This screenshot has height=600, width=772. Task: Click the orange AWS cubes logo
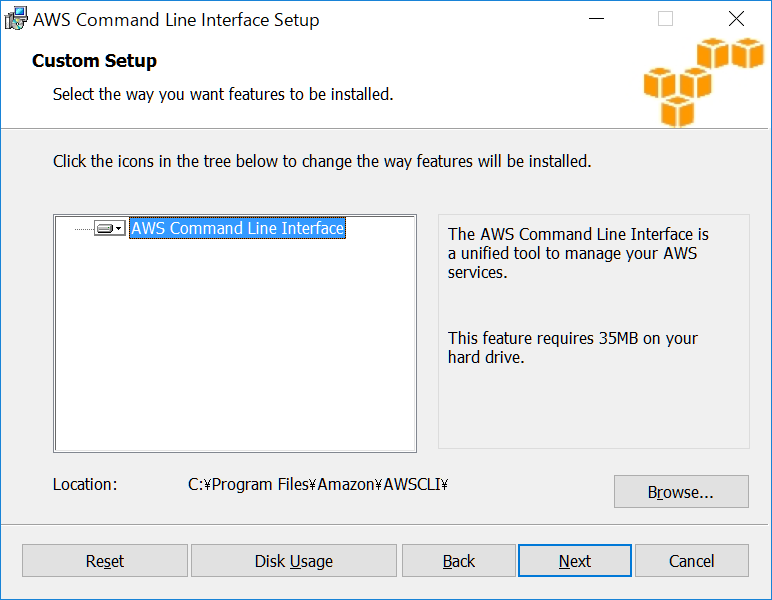coord(703,82)
